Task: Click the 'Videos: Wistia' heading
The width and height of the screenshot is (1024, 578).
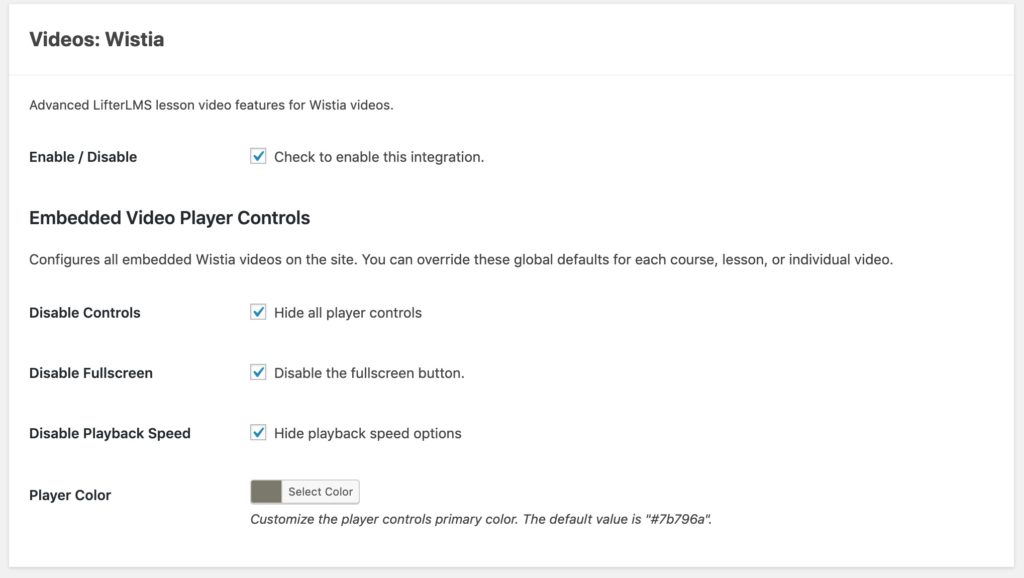Action: [97, 39]
